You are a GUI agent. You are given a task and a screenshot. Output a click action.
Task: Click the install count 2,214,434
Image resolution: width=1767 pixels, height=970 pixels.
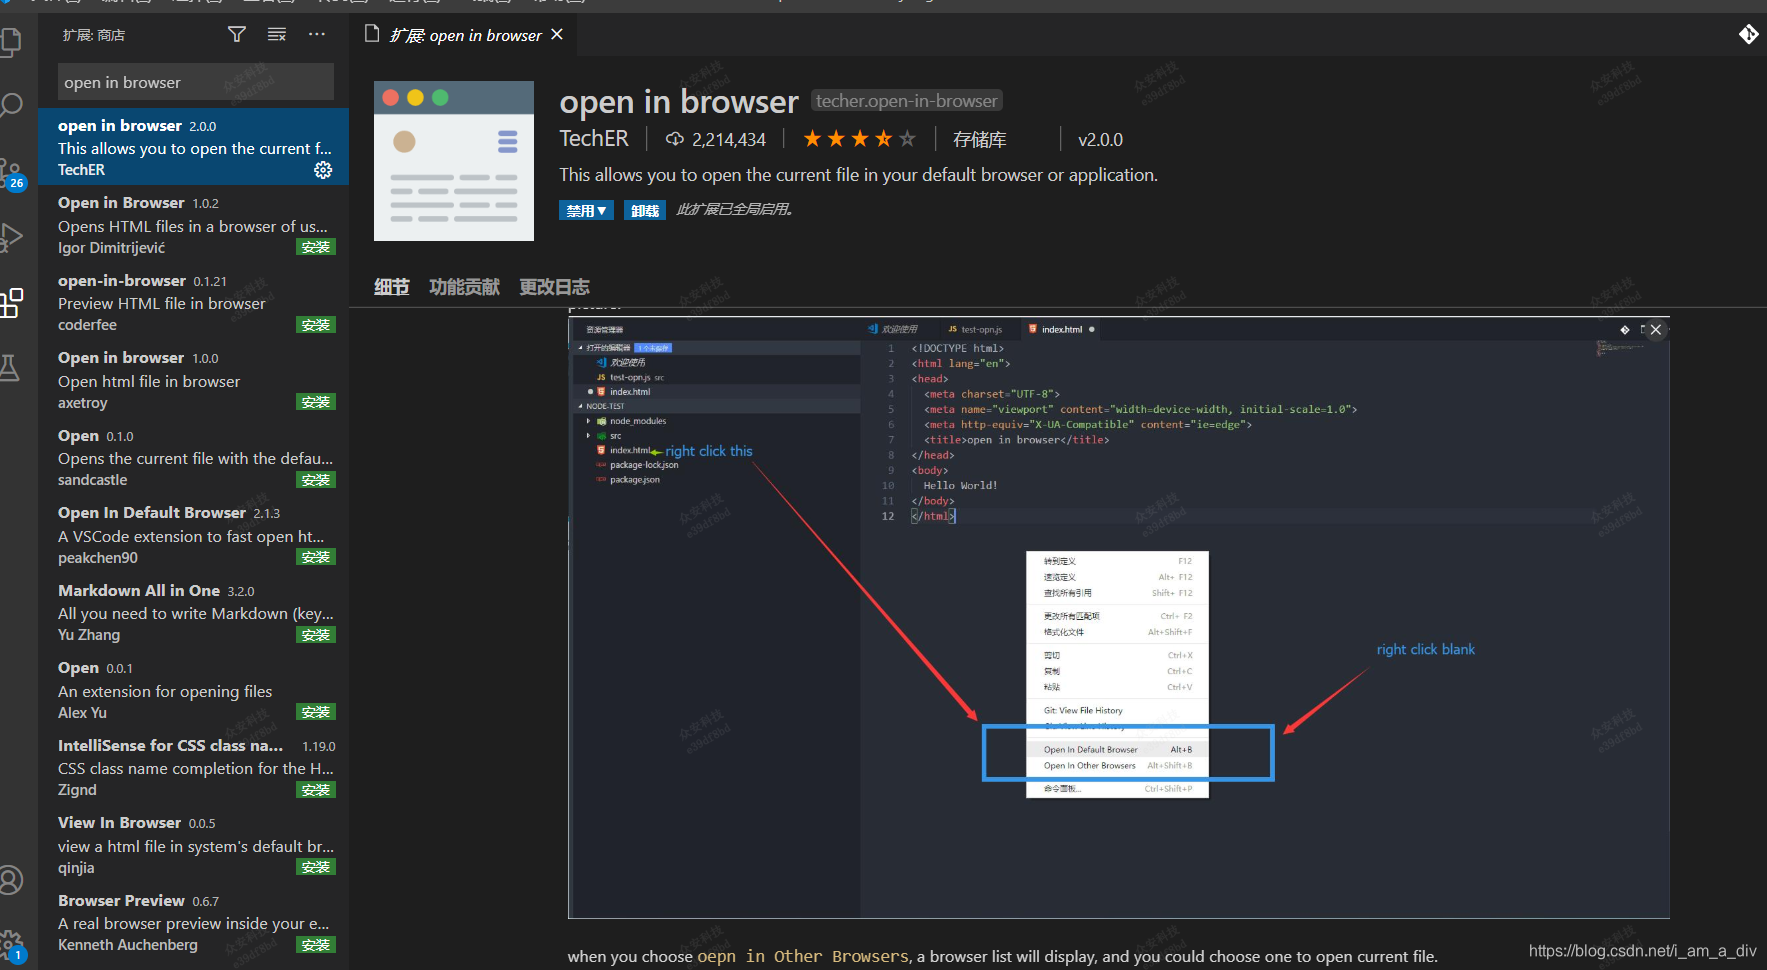(716, 140)
